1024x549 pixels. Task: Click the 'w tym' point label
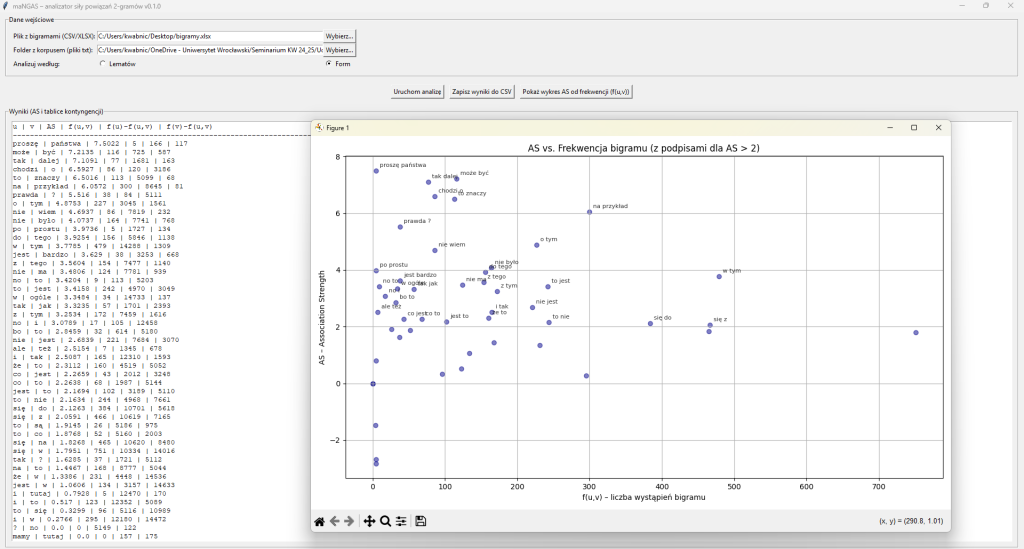pos(731,270)
